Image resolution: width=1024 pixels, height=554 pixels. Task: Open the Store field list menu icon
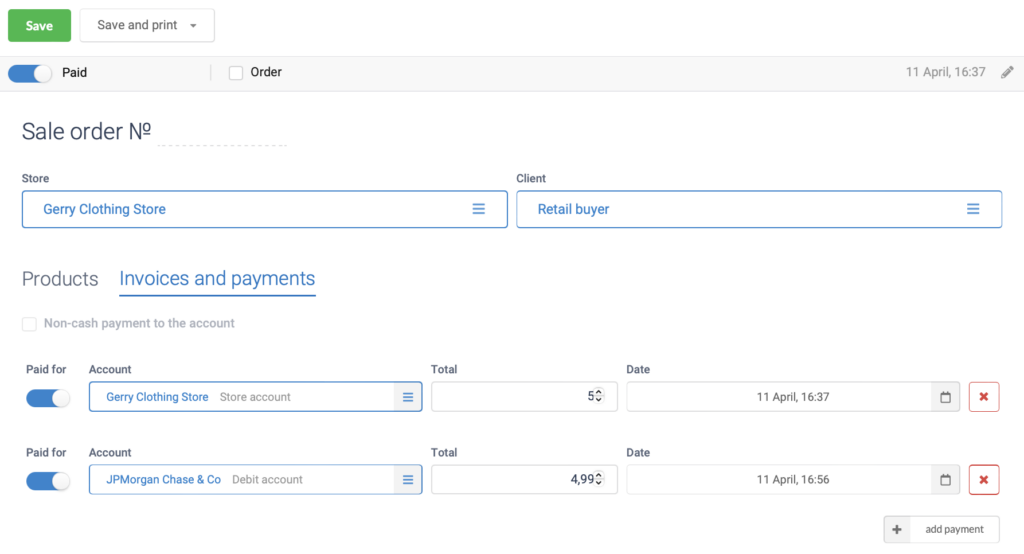pos(479,209)
